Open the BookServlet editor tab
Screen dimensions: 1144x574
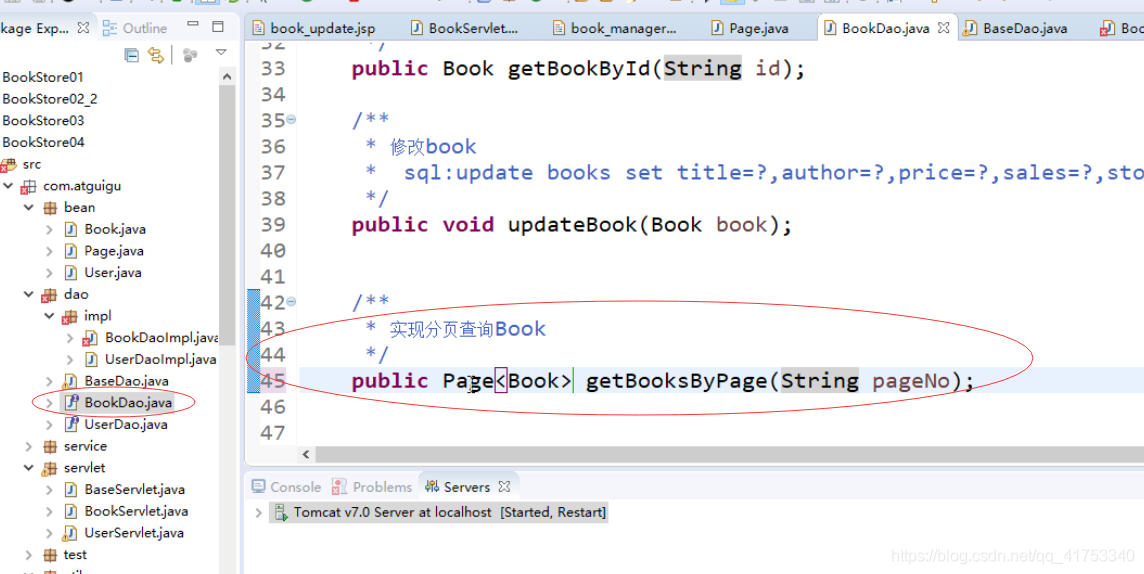click(465, 28)
